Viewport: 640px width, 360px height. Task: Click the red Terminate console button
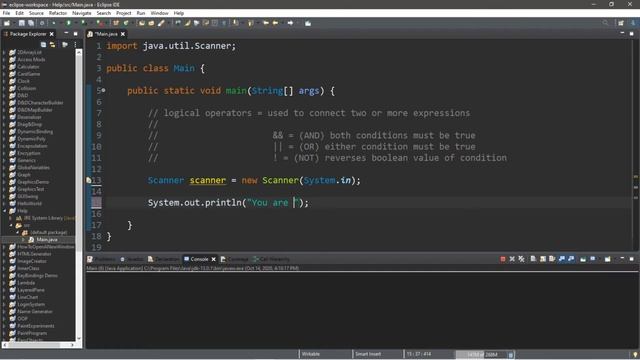(503, 259)
